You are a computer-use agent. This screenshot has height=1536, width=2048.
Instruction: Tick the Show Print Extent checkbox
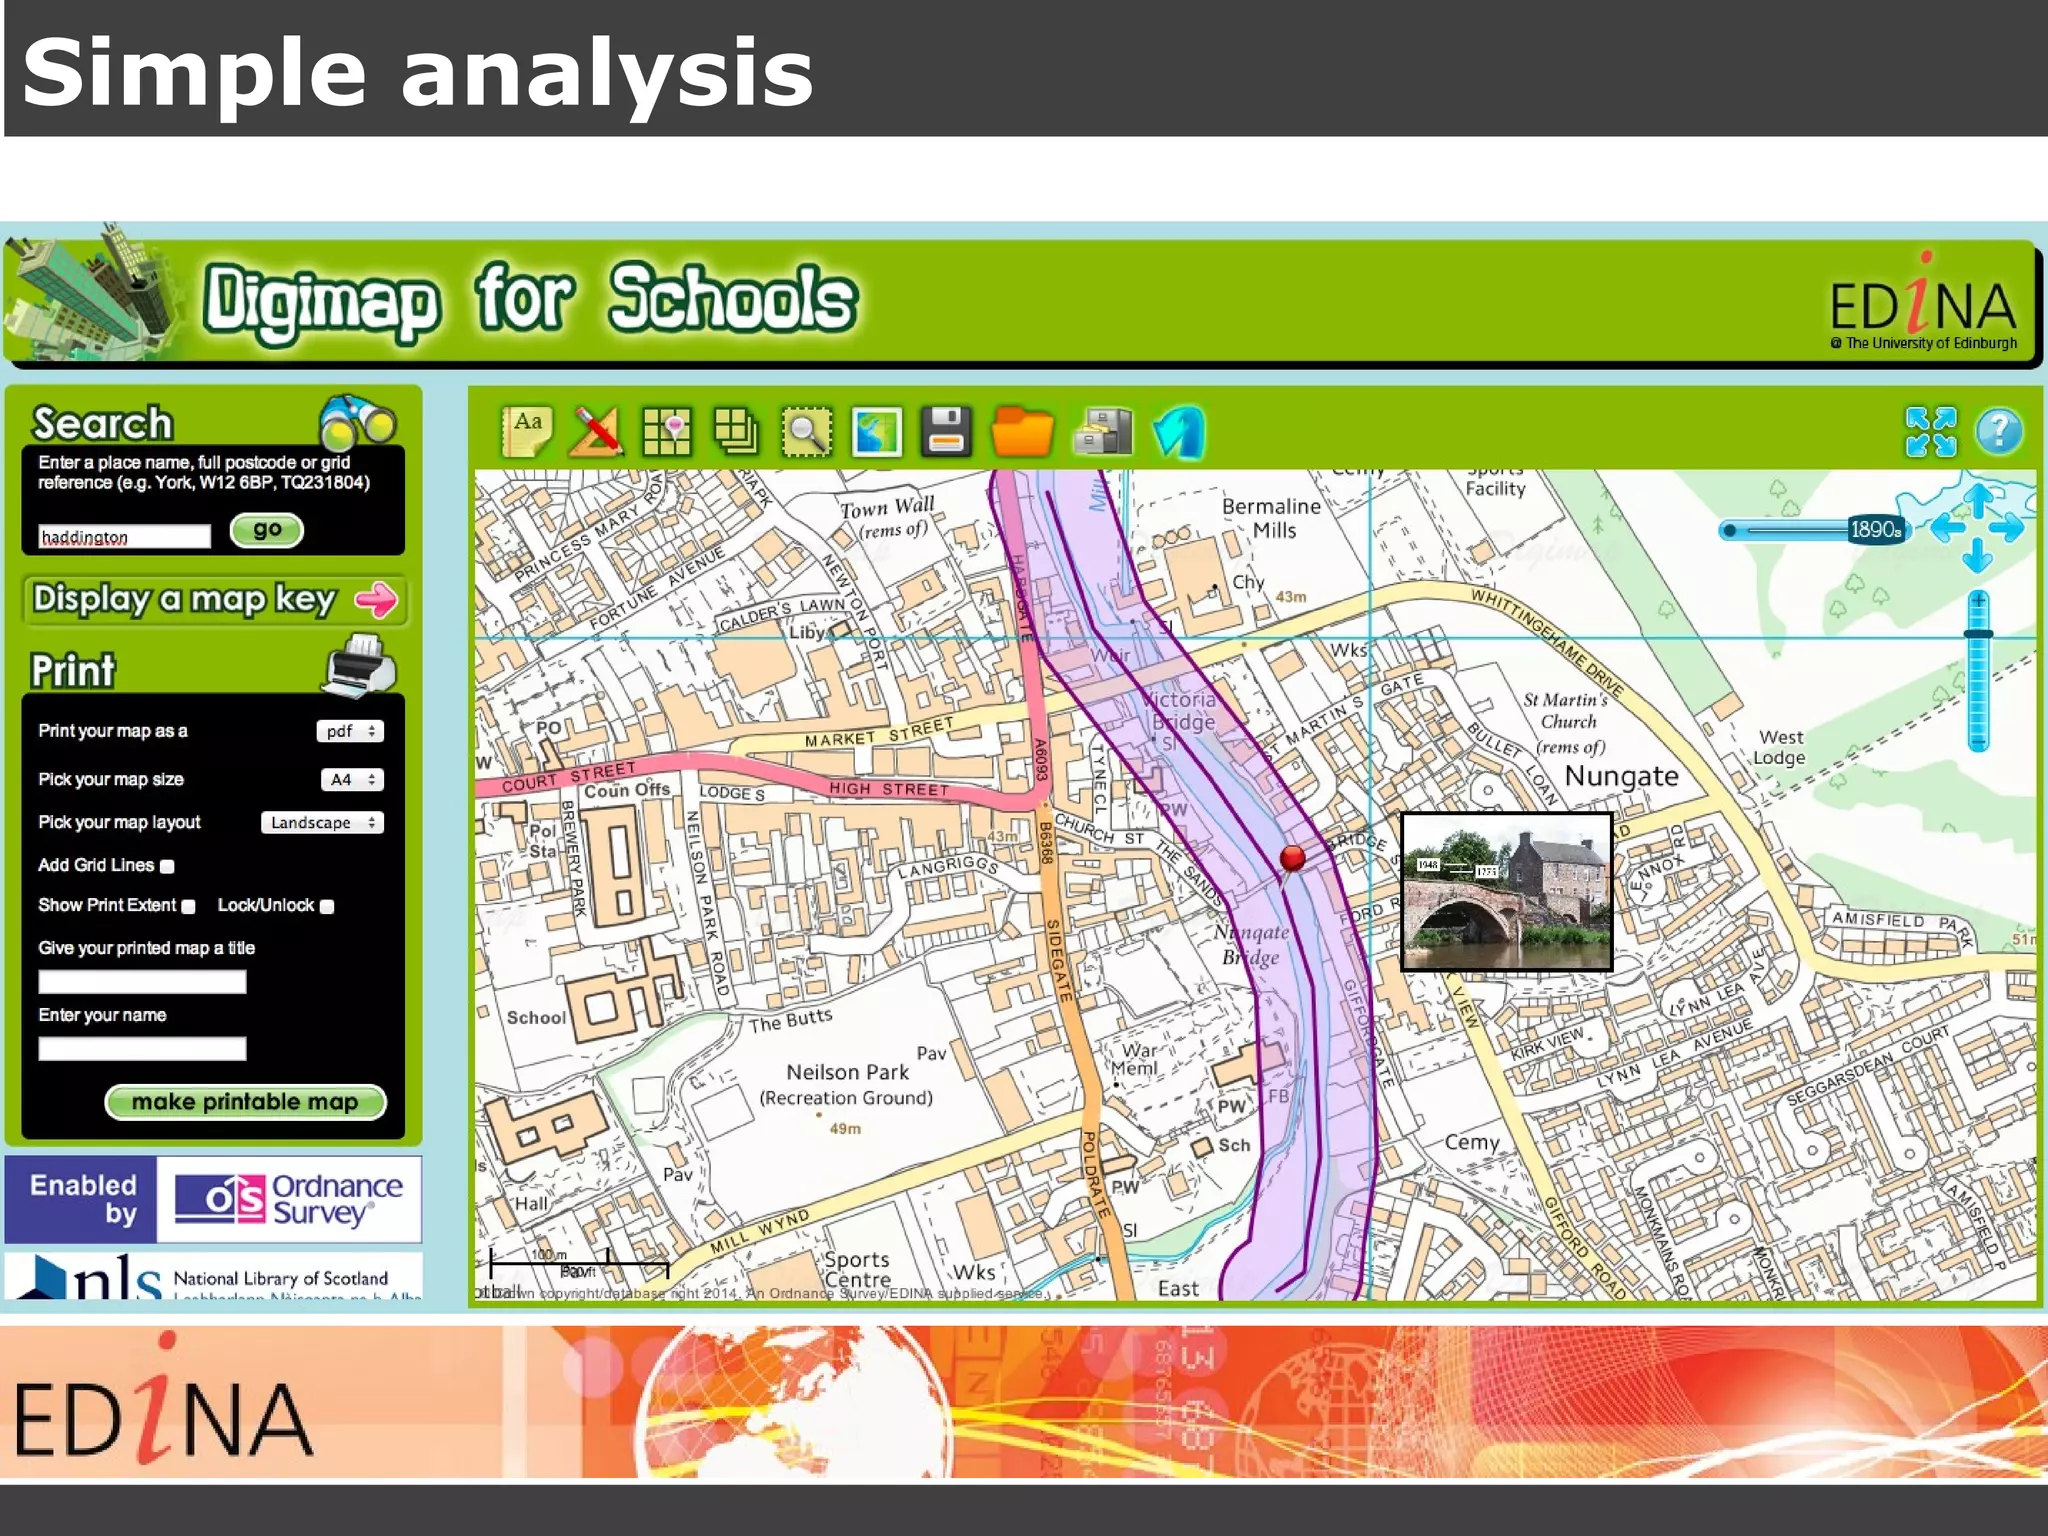tap(188, 907)
